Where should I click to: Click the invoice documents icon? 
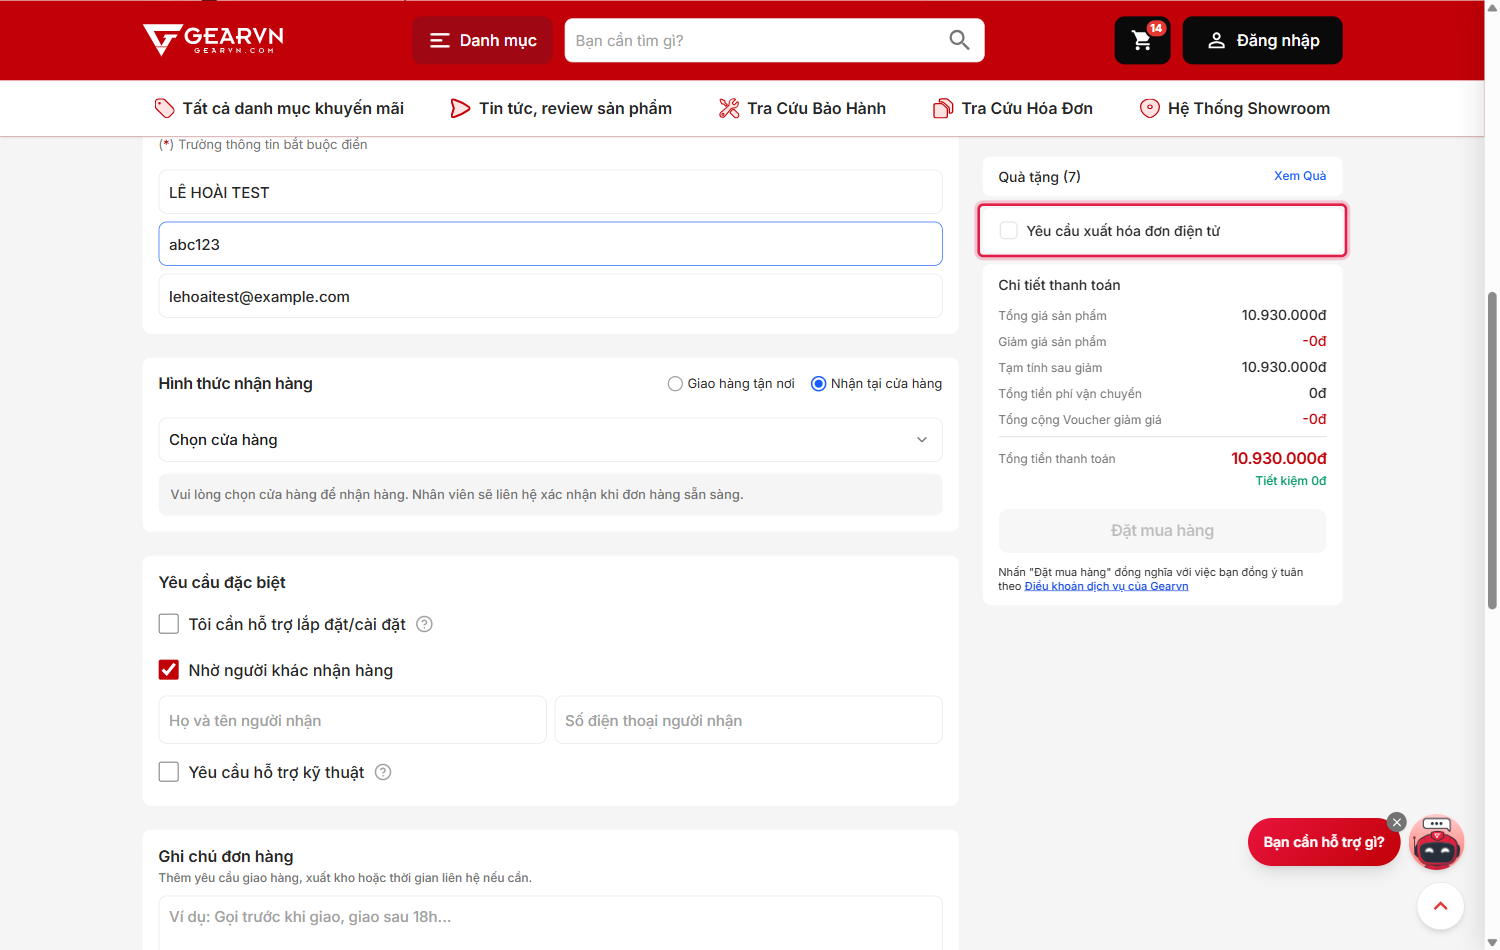pos(943,108)
